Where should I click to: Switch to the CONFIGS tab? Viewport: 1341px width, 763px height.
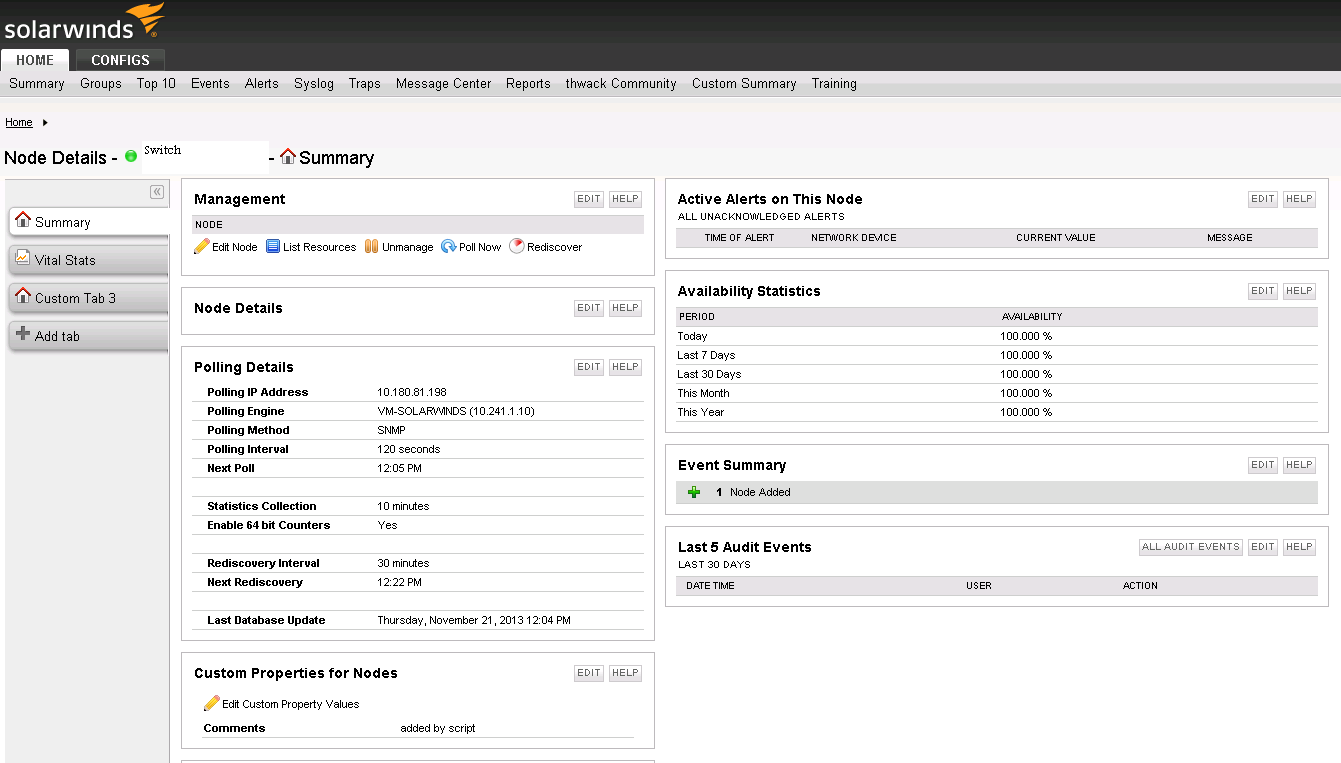120,60
